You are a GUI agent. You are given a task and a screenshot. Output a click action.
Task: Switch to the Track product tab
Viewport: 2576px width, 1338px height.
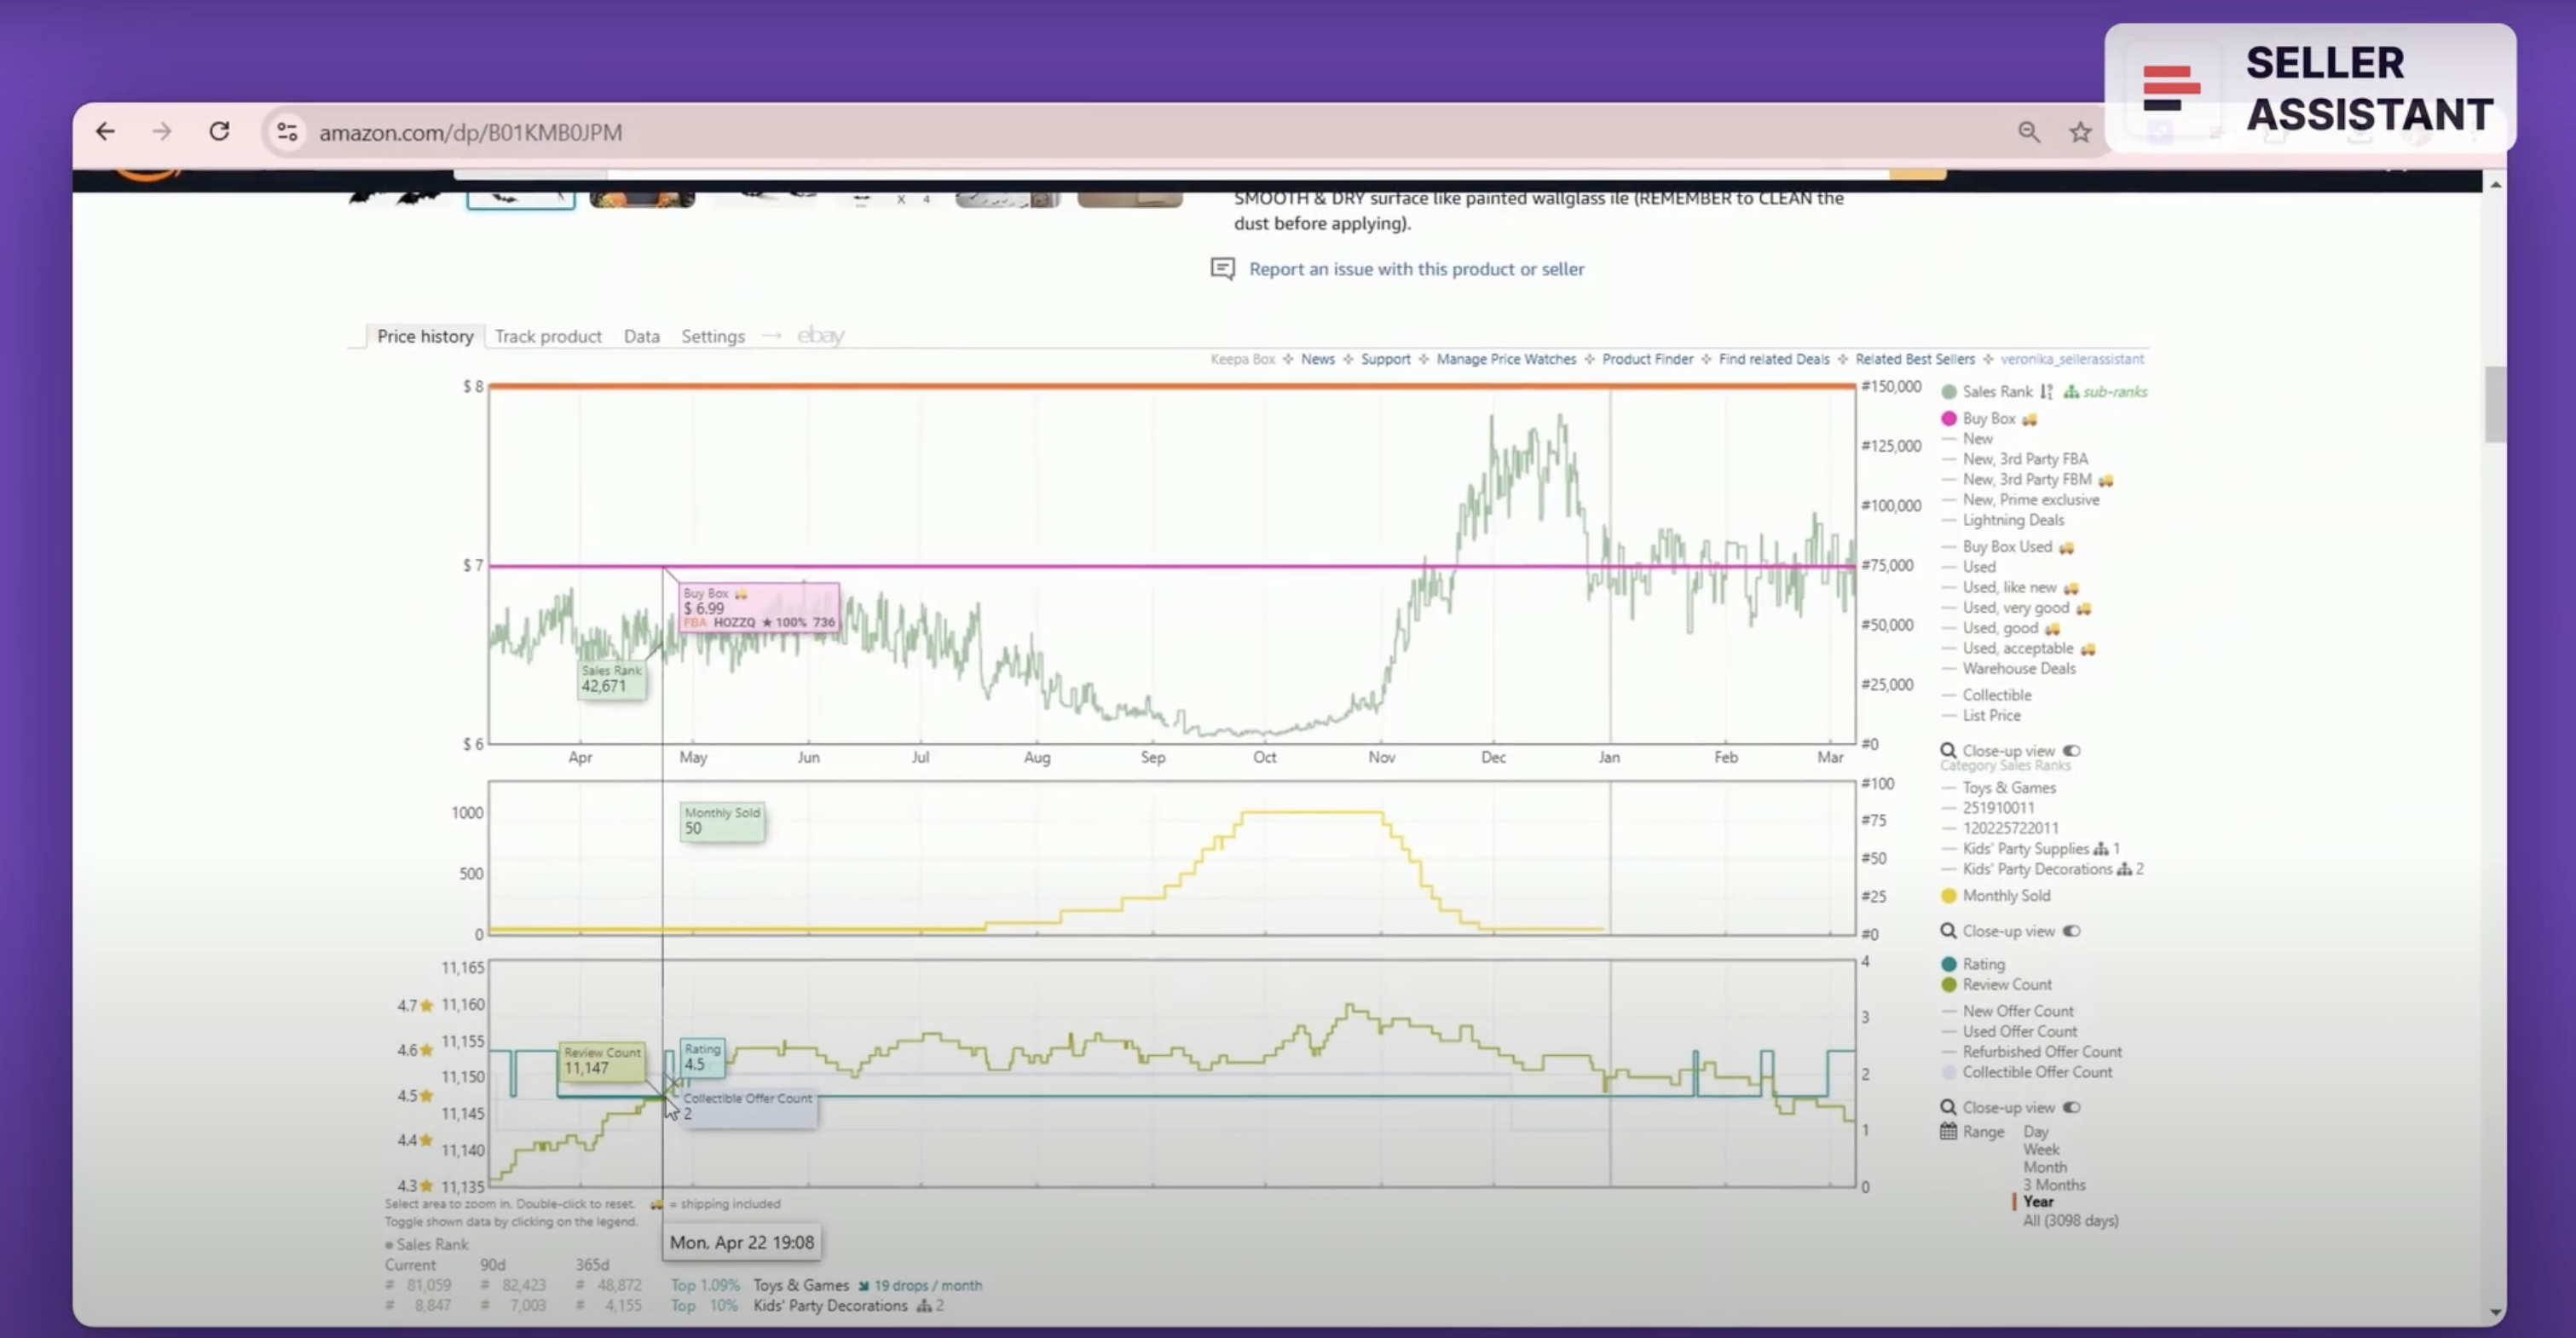click(x=548, y=336)
